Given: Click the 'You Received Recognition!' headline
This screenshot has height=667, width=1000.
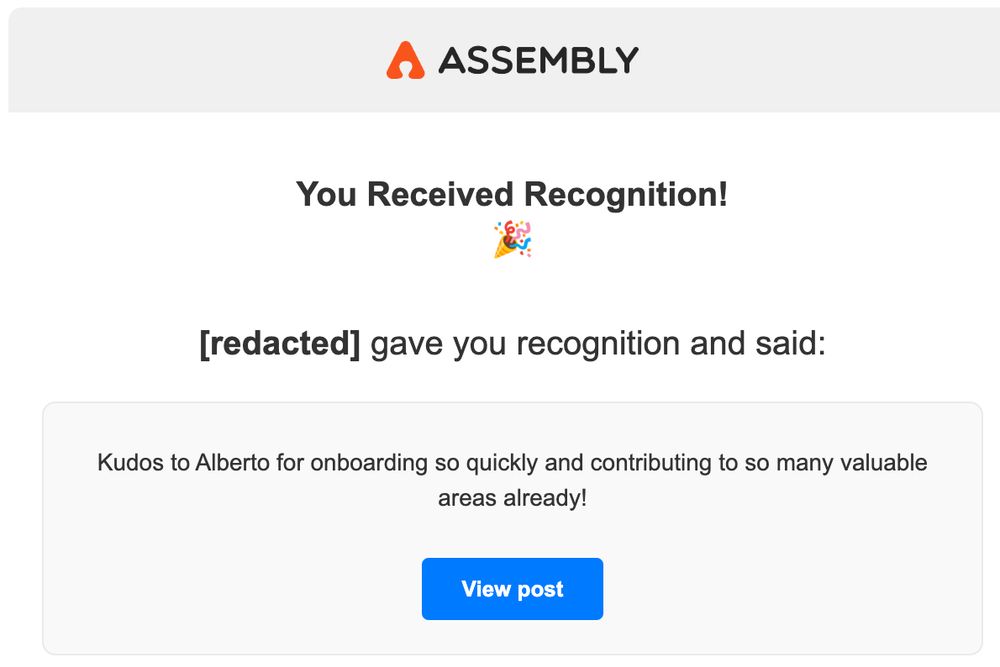Looking at the screenshot, I should click(x=511, y=196).
